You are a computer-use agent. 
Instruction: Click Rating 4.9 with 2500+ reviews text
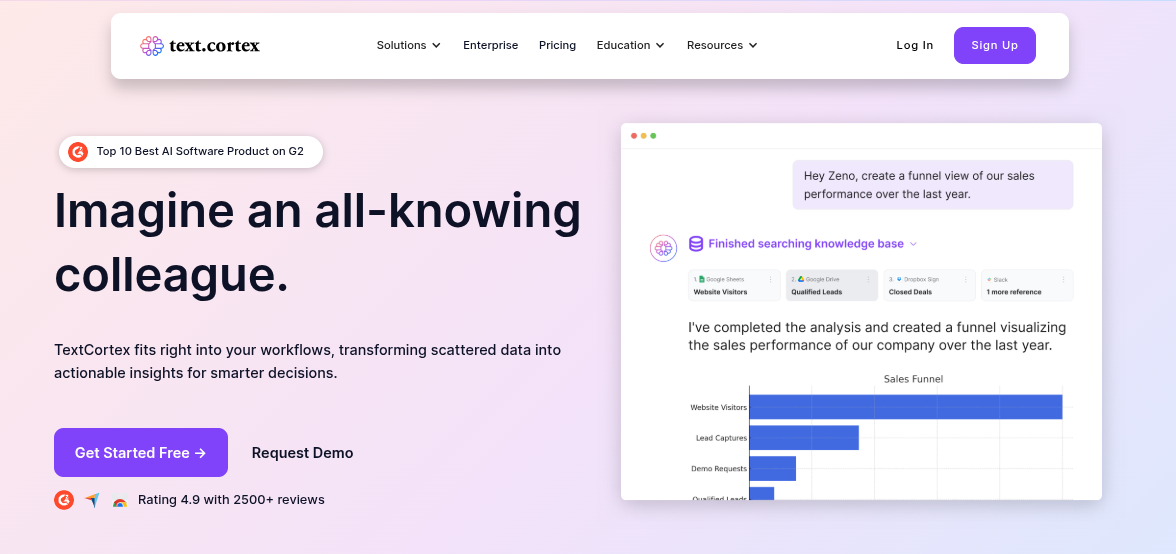click(x=231, y=500)
